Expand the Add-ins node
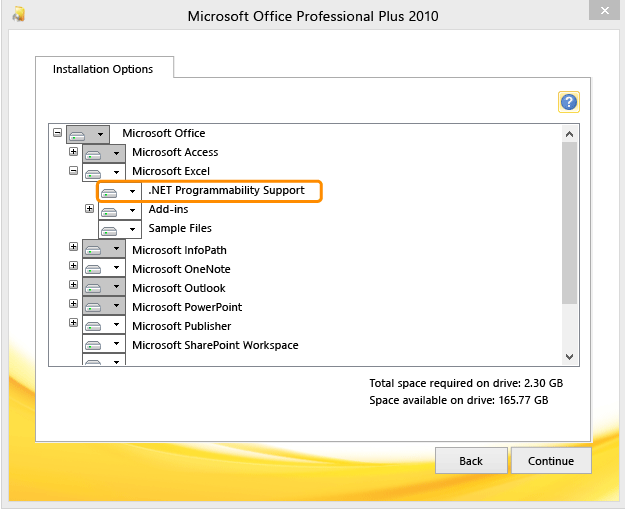This screenshot has height=509, width=625. coord(89,208)
